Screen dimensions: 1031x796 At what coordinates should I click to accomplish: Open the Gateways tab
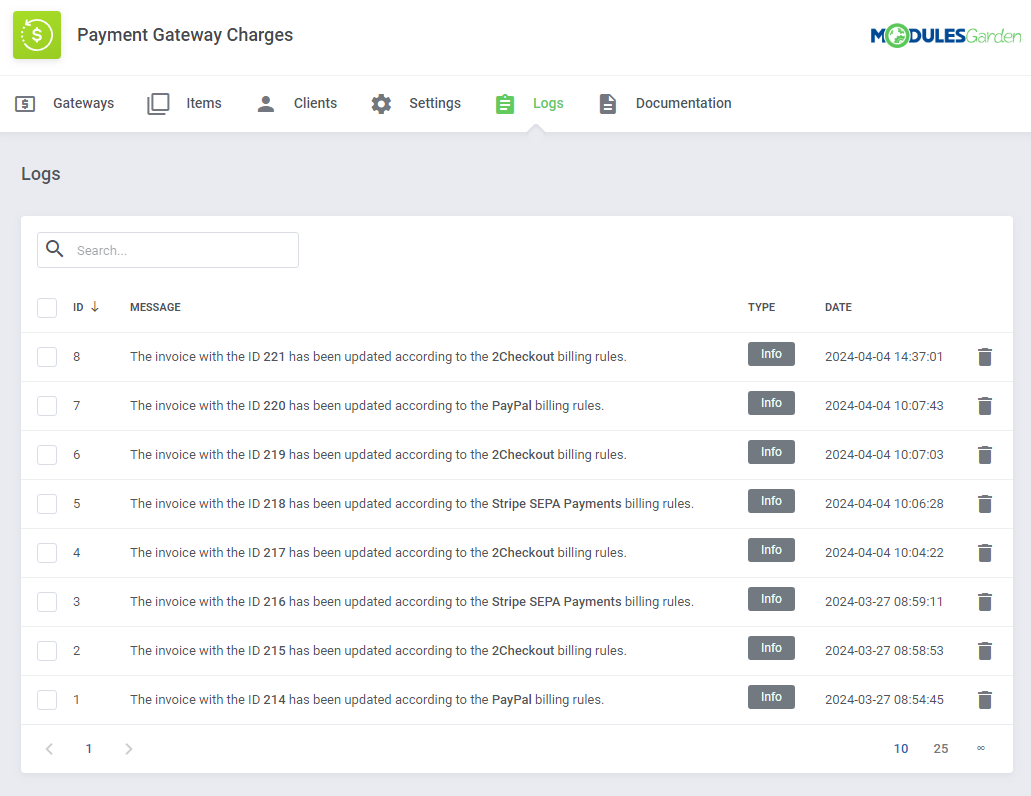pyautogui.click(x=83, y=103)
